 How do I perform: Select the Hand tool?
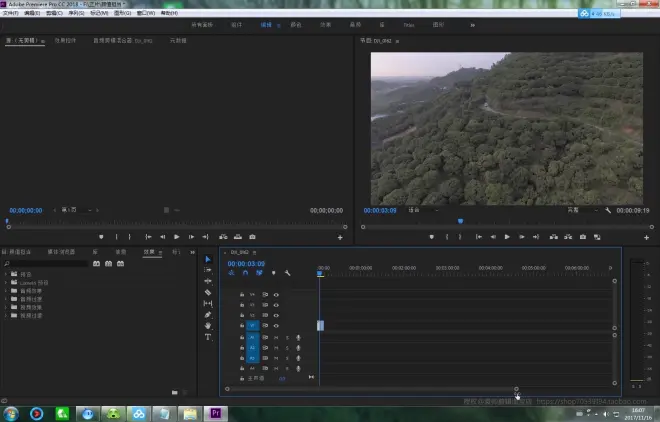point(208,326)
